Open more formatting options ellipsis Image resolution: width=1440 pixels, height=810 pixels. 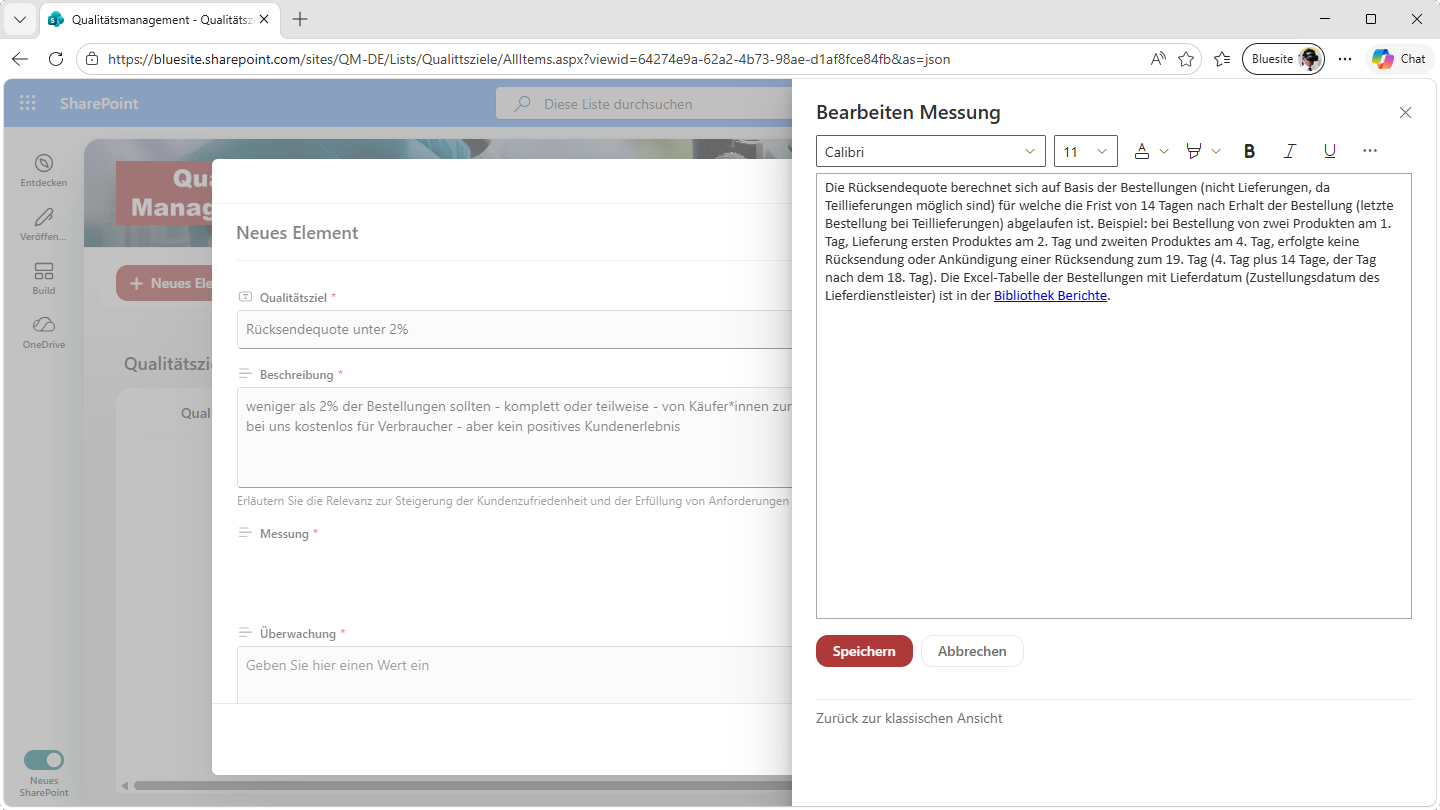point(1370,151)
